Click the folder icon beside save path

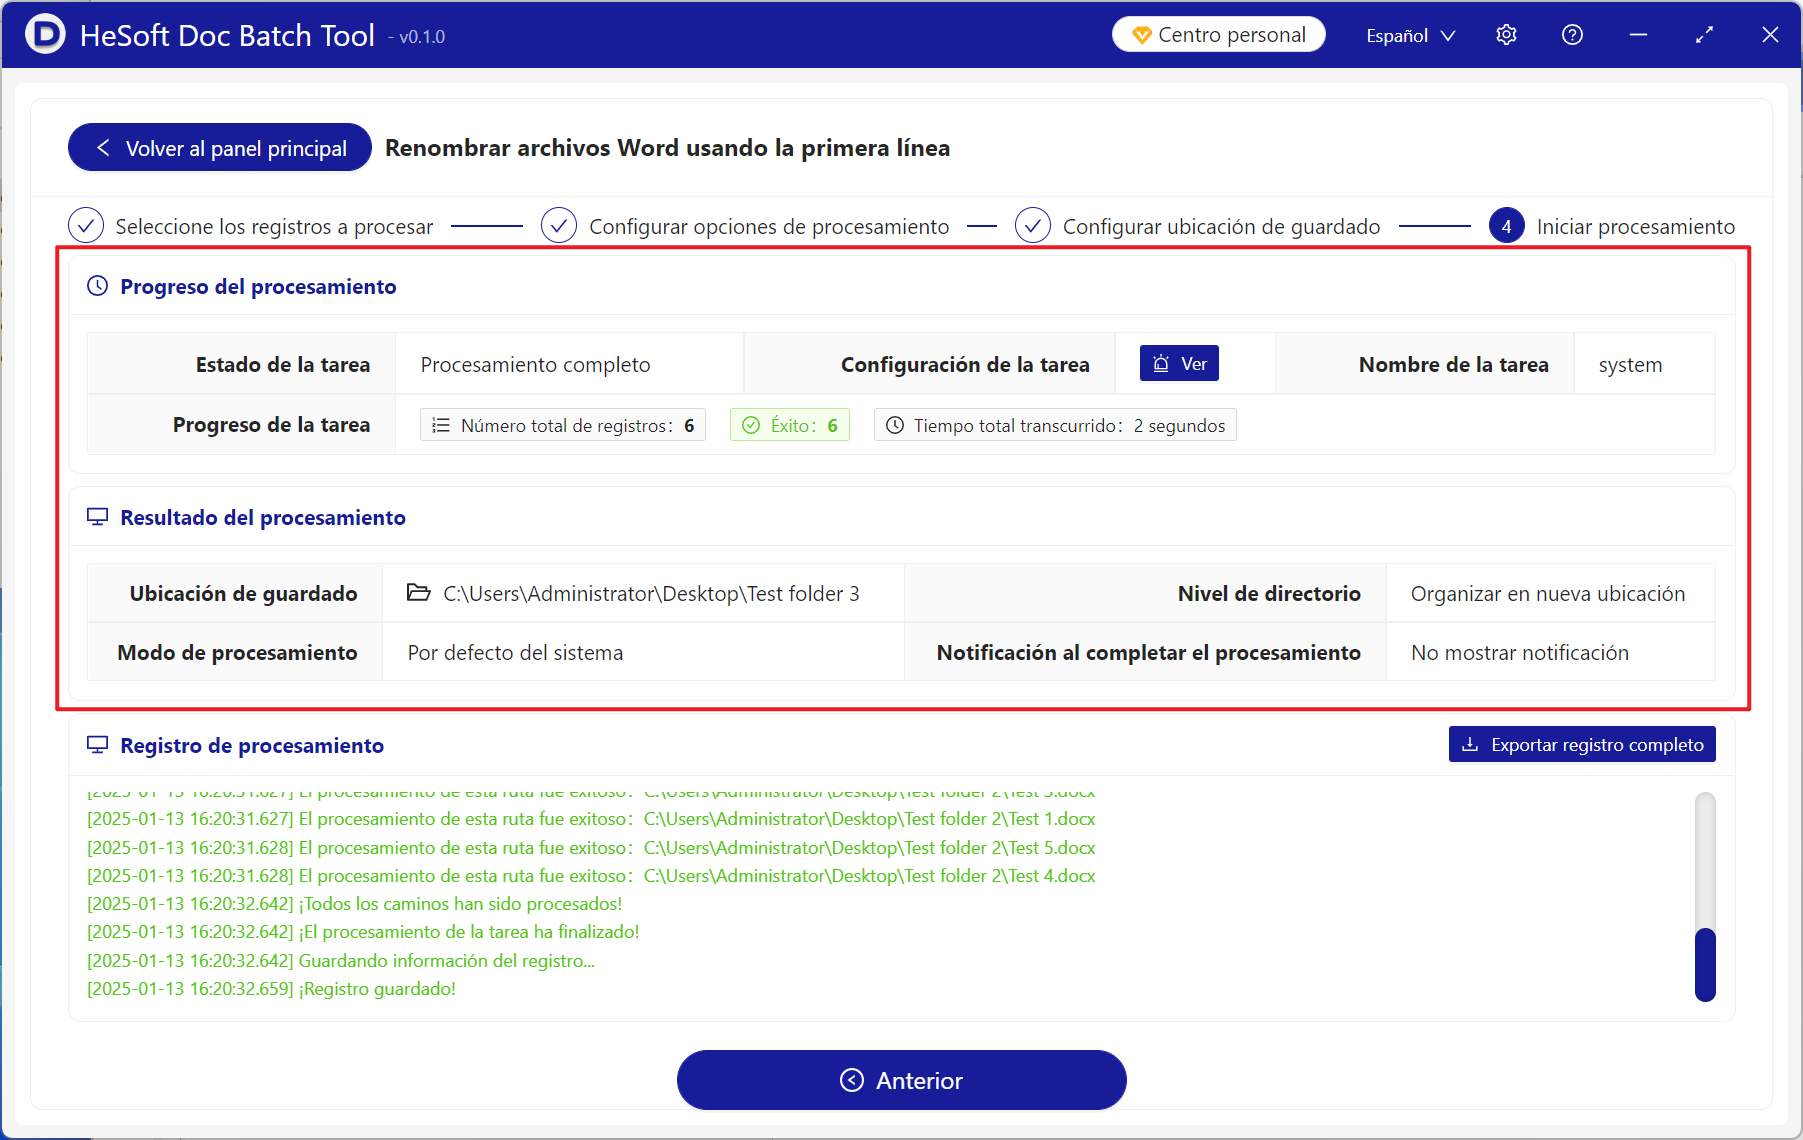418,593
